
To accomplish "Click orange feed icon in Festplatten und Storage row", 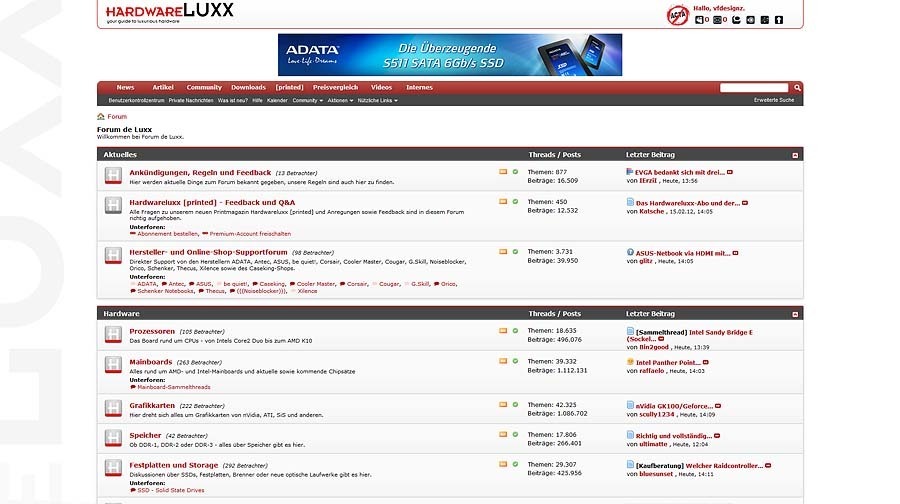I will pyautogui.click(x=503, y=464).
